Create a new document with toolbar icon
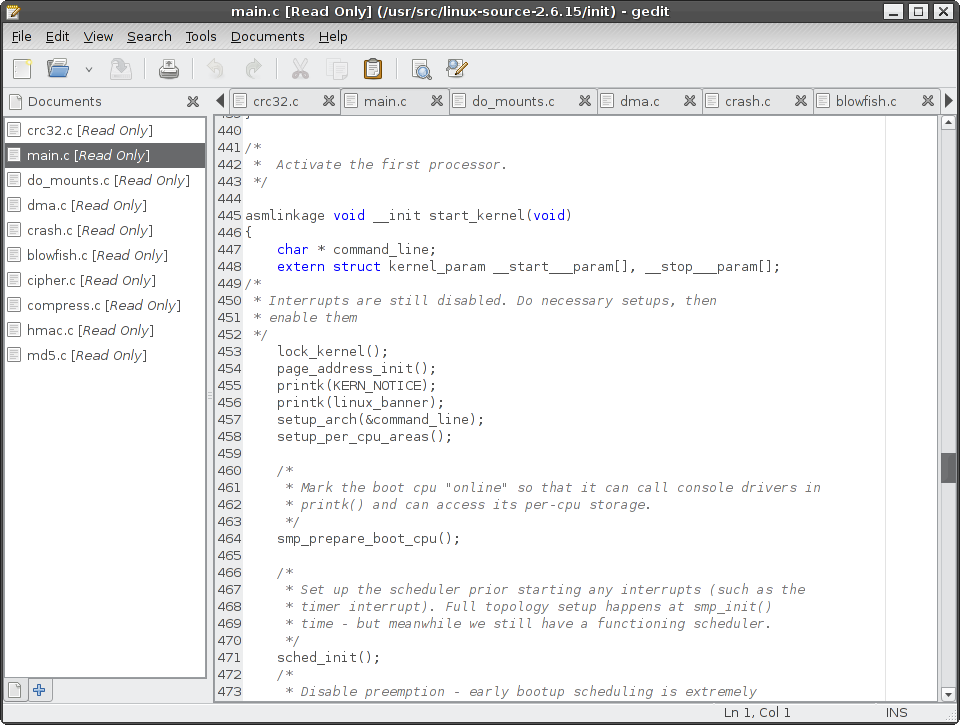960x725 pixels. (23, 69)
